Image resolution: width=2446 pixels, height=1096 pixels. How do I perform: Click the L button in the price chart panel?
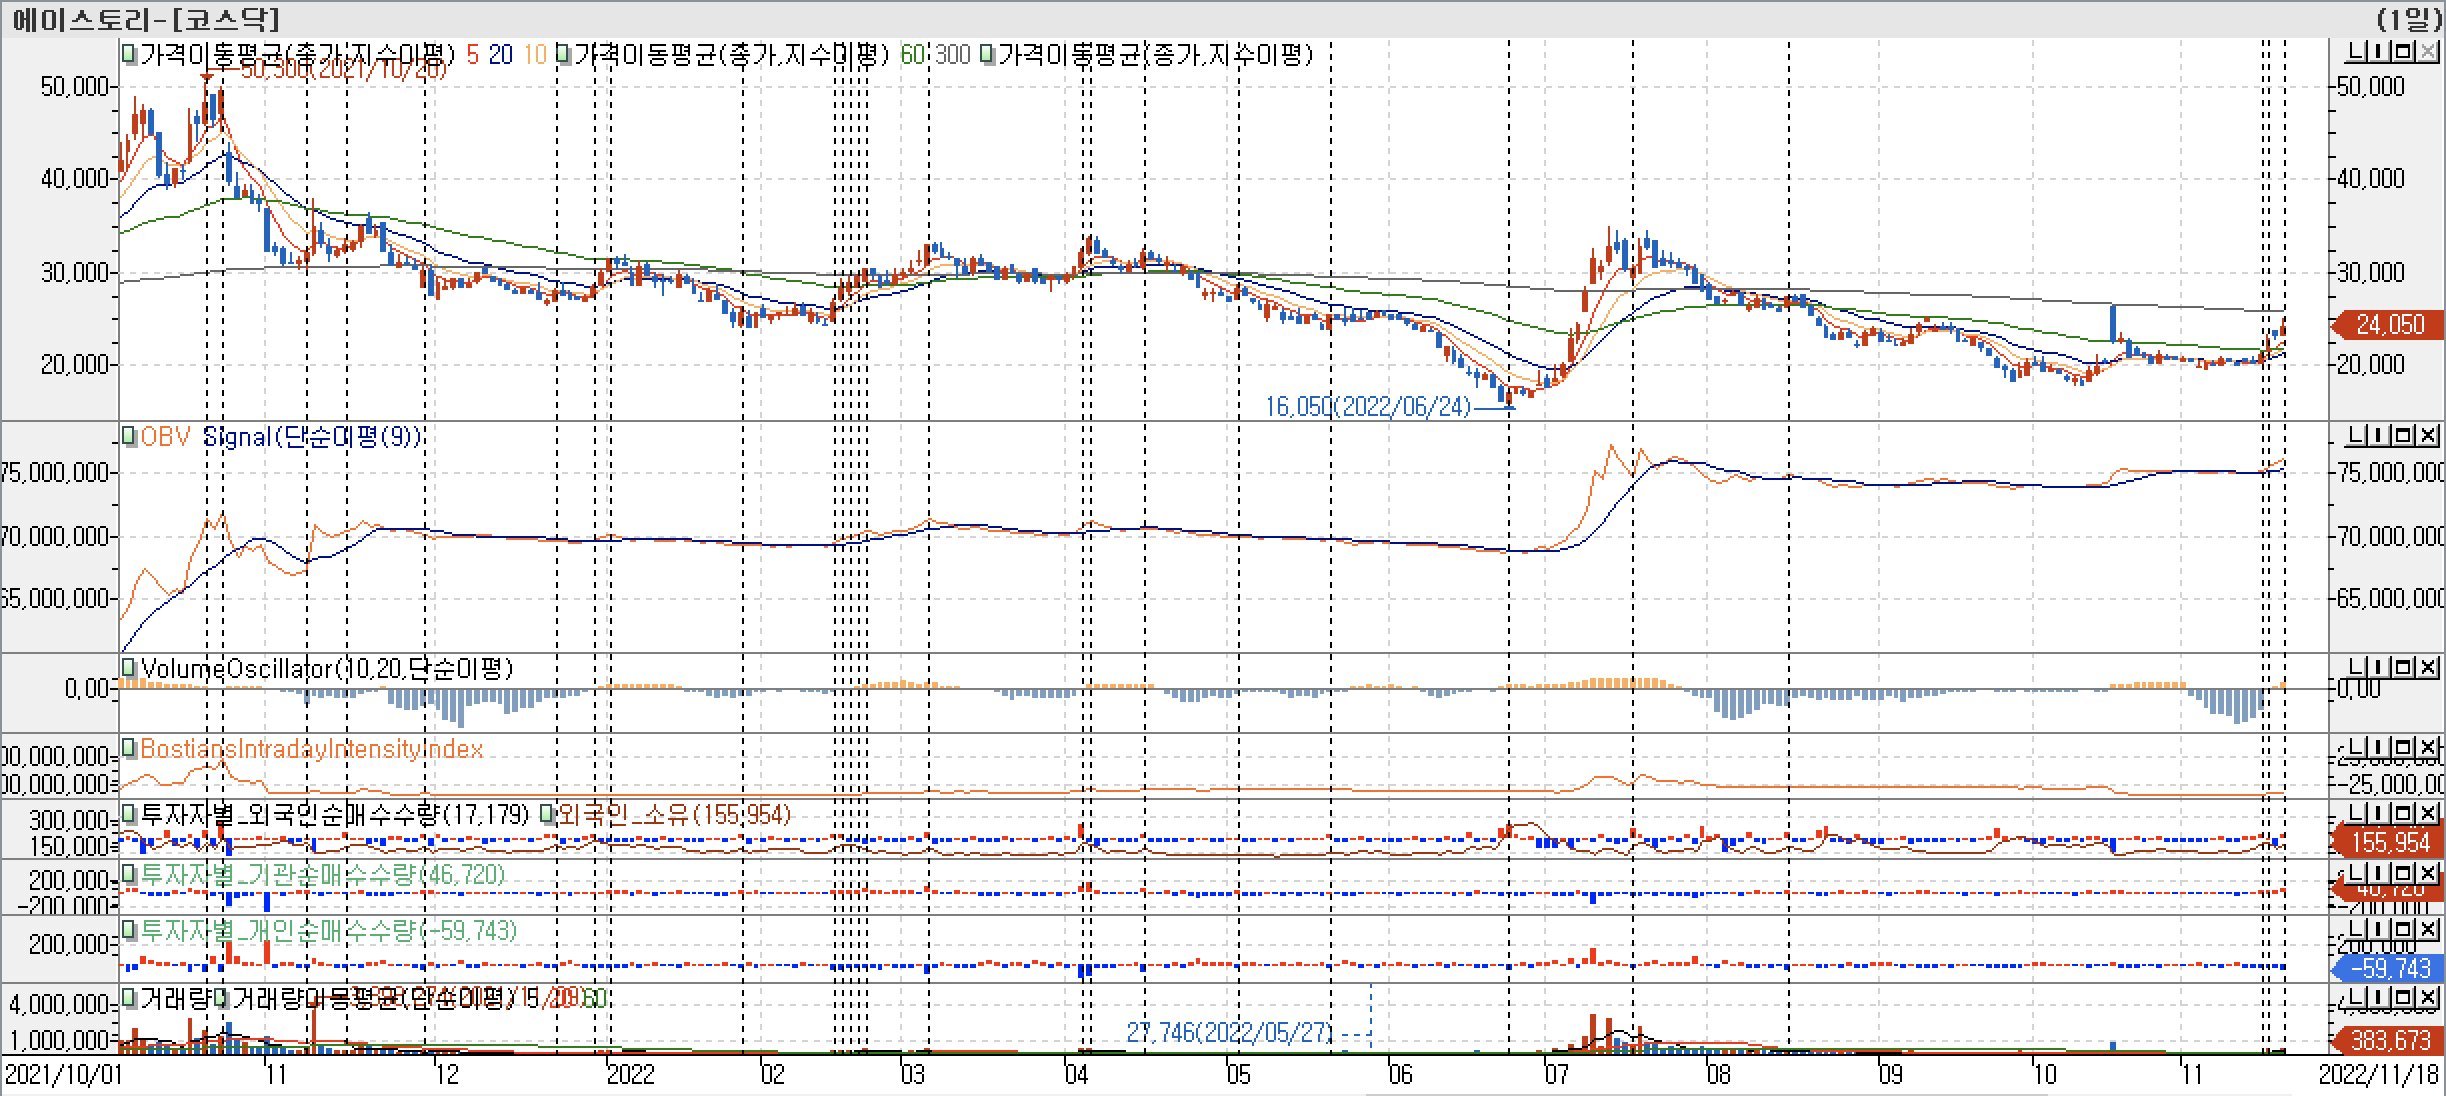(x=2354, y=52)
